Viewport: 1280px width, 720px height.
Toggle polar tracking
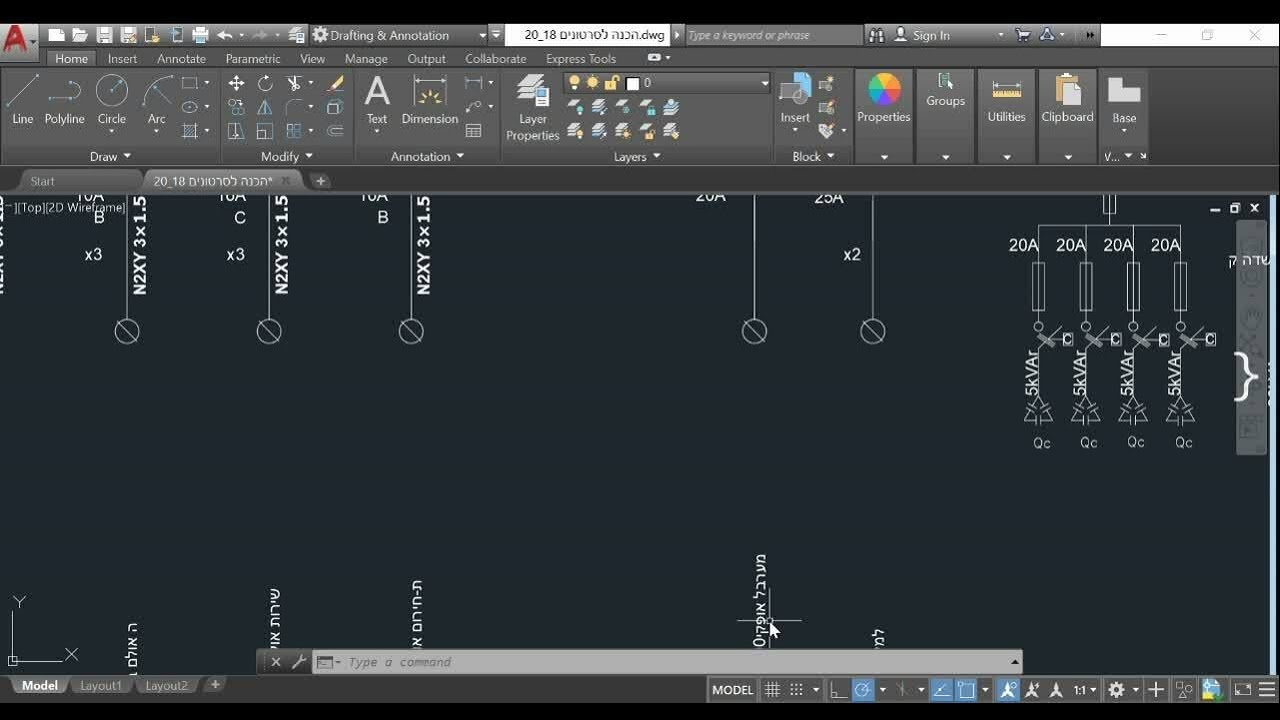(862, 690)
